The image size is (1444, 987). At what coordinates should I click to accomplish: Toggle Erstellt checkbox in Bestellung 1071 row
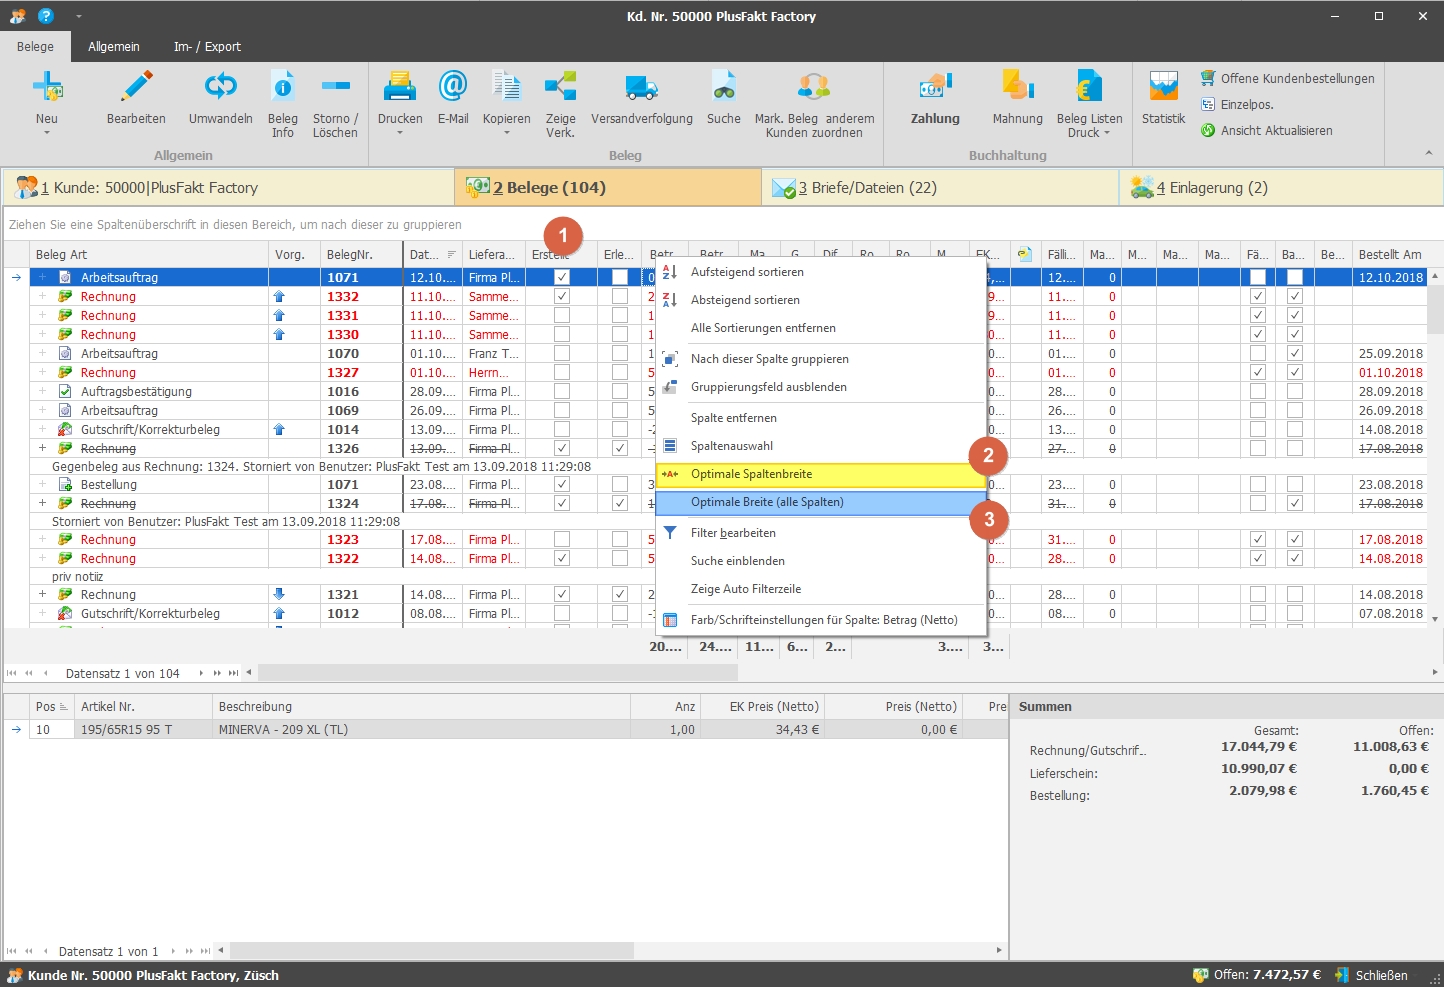click(562, 484)
